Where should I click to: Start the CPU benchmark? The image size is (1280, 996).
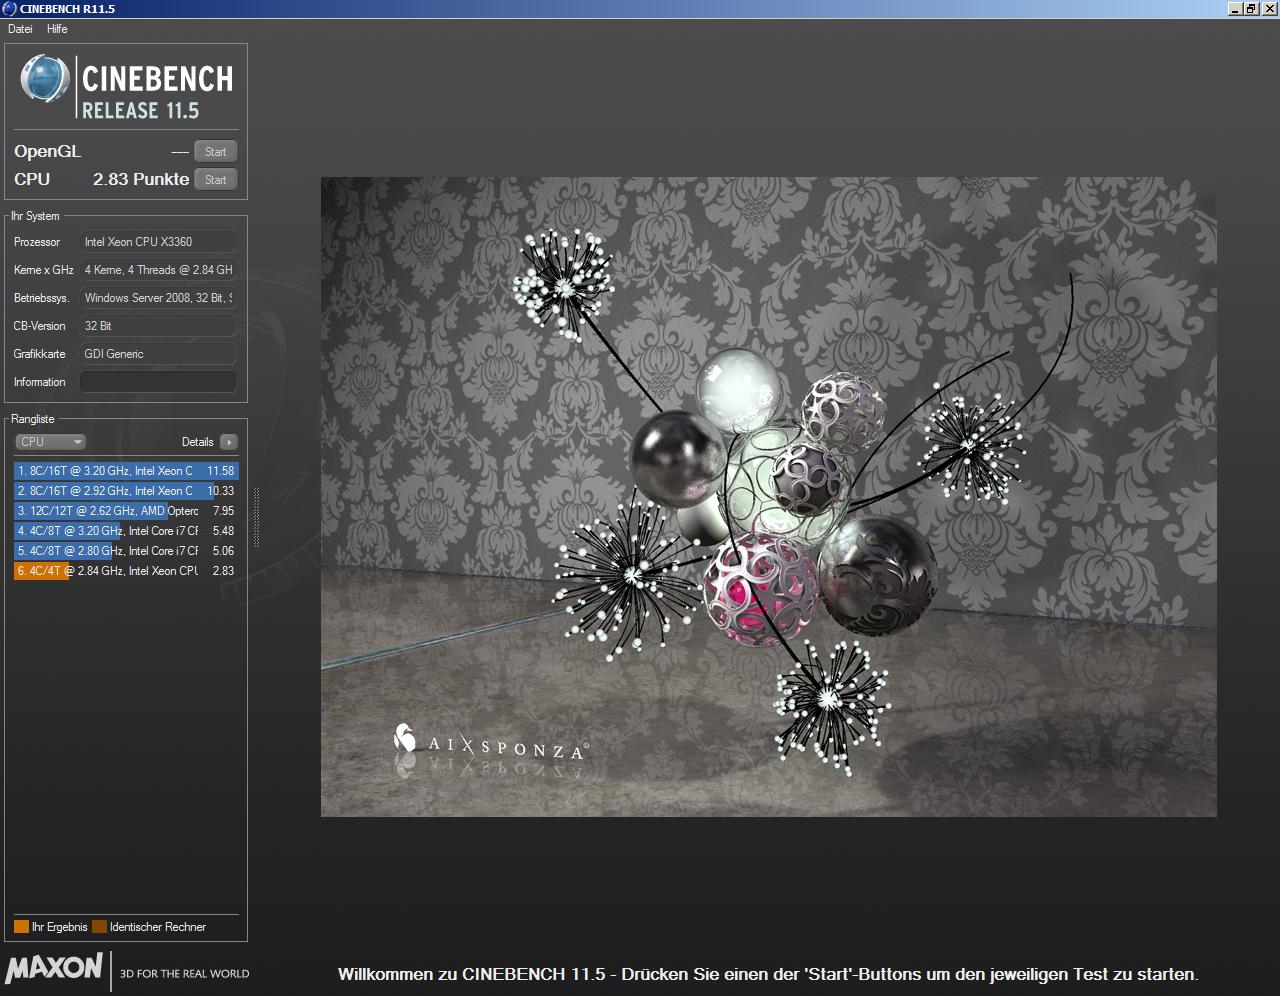[x=215, y=180]
